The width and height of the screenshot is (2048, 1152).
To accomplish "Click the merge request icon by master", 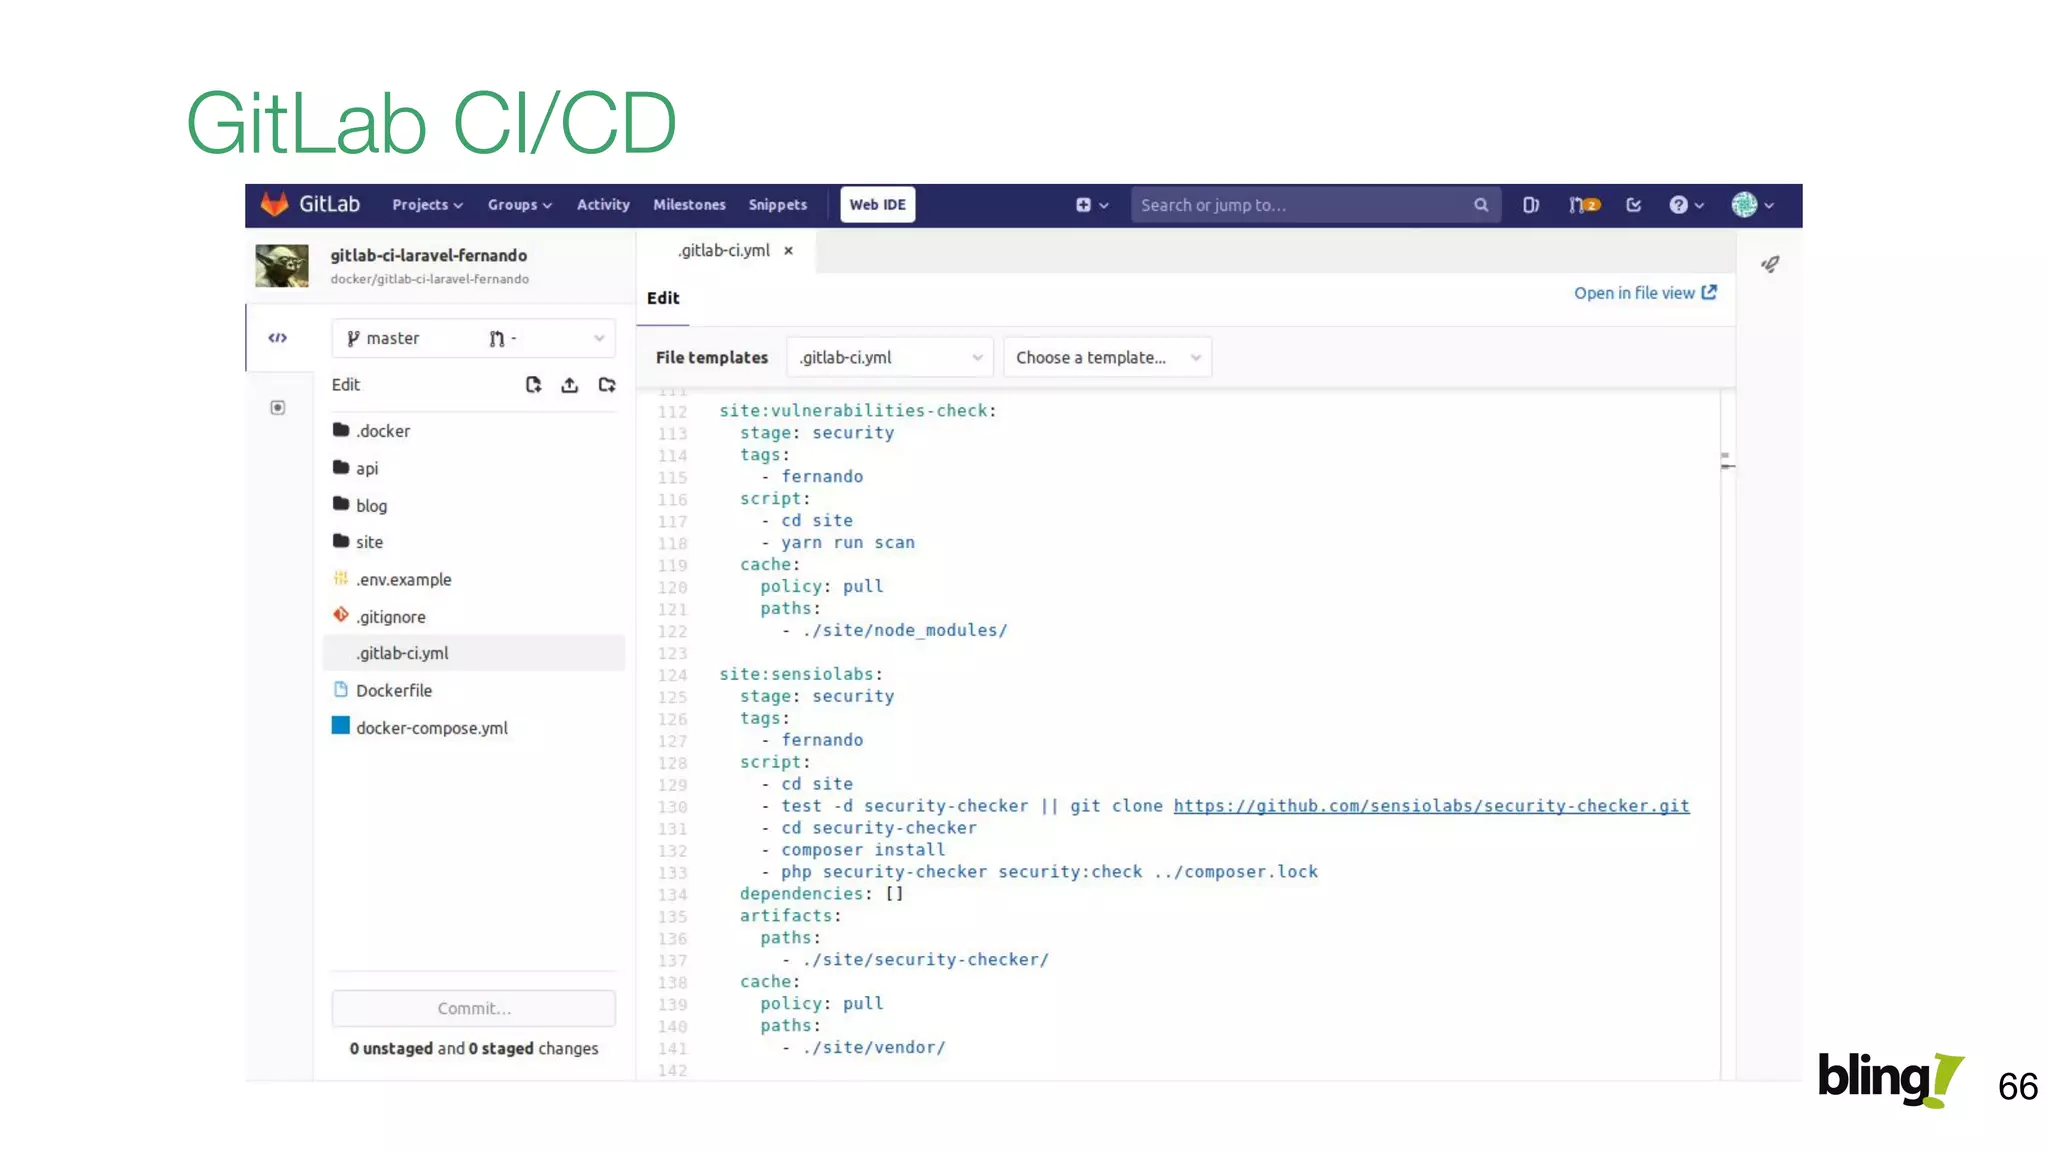I will pos(497,339).
